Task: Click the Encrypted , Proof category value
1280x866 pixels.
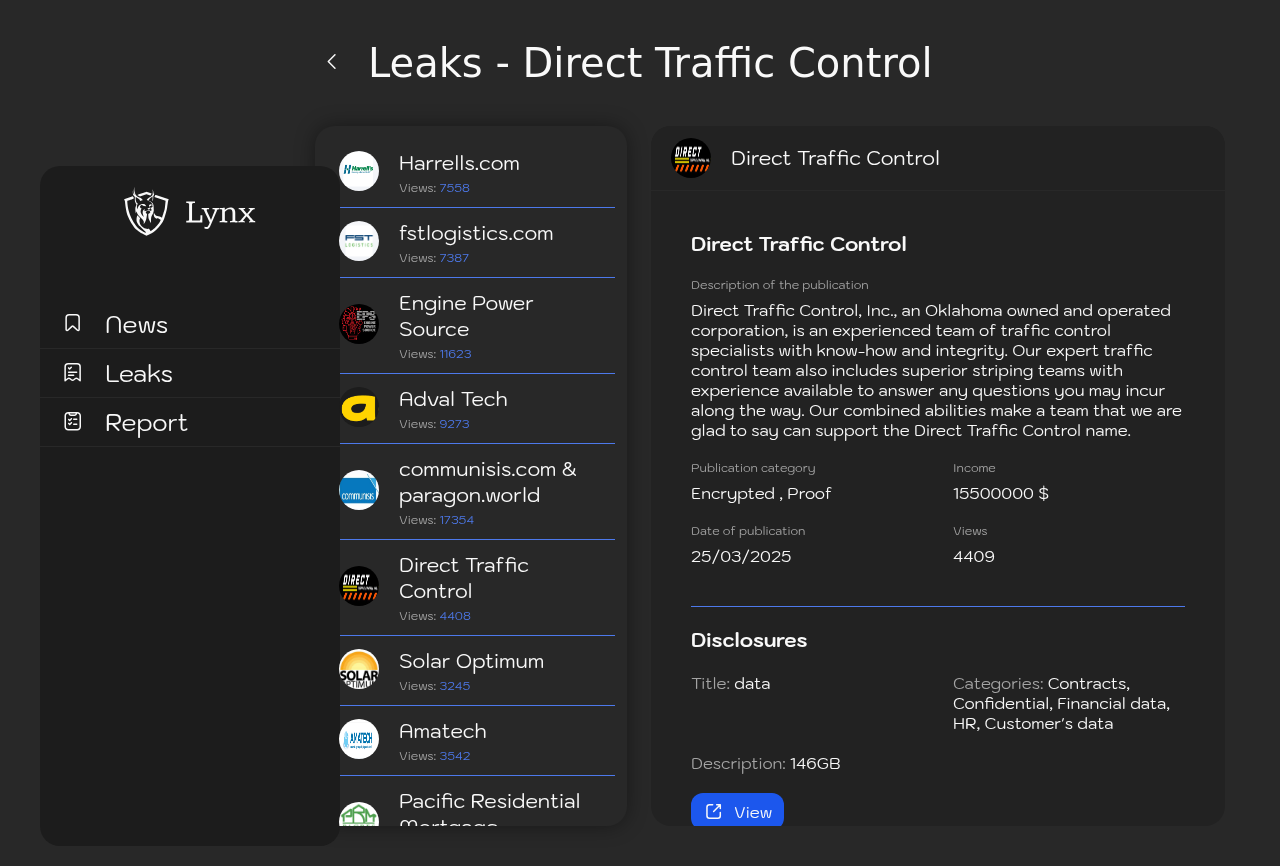Action: [761, 494]
